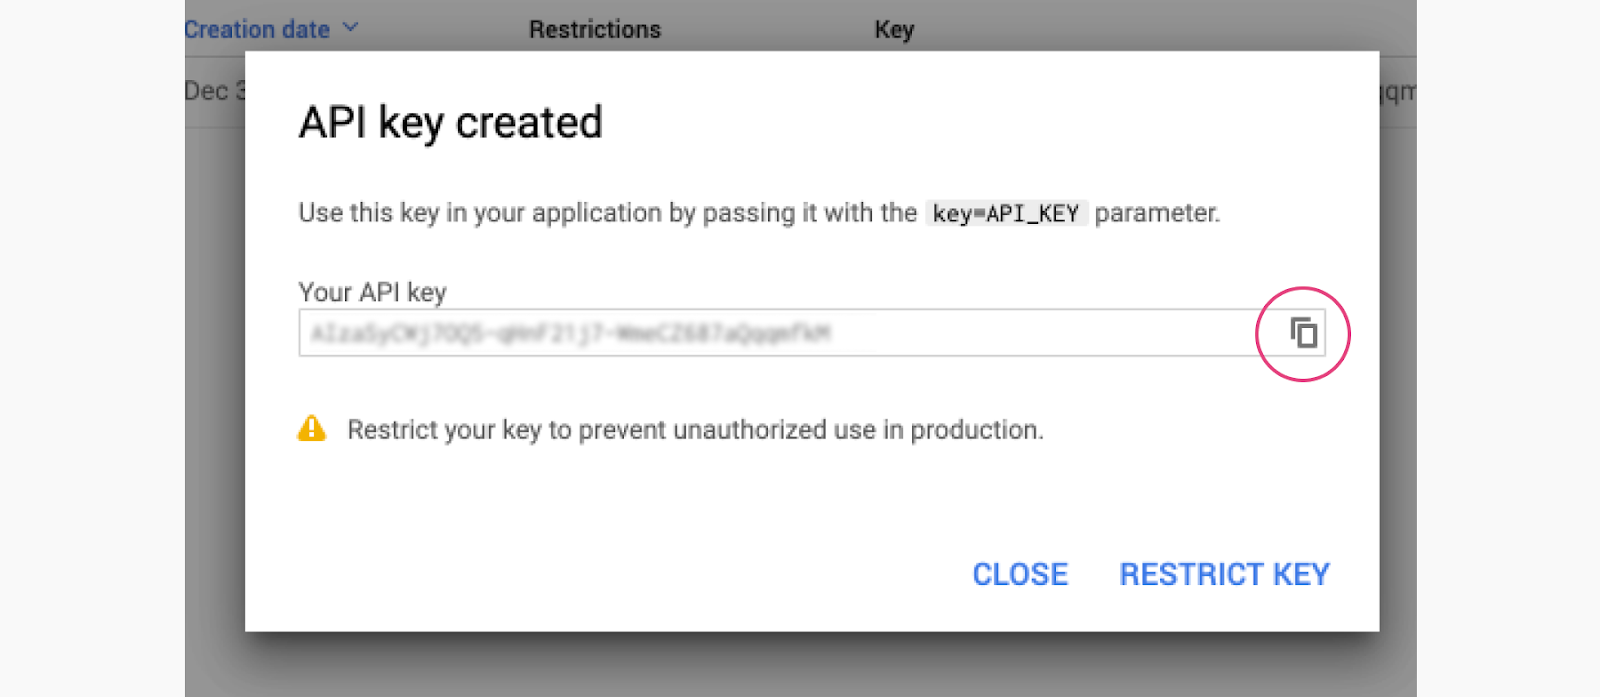Click the yellow warning triangle icon

tap(312, 429)
